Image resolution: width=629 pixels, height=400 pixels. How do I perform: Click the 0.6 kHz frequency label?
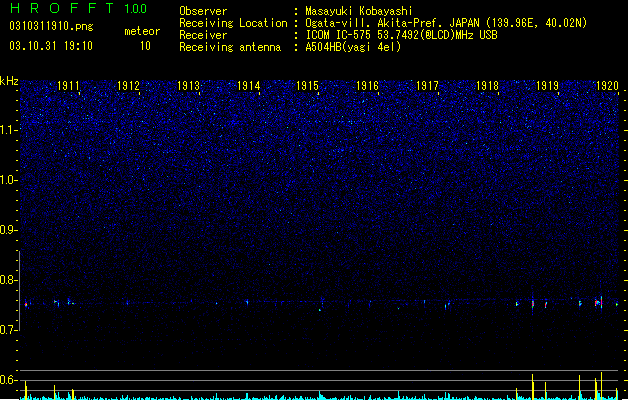pyautogui.click(x=9, y=380)
